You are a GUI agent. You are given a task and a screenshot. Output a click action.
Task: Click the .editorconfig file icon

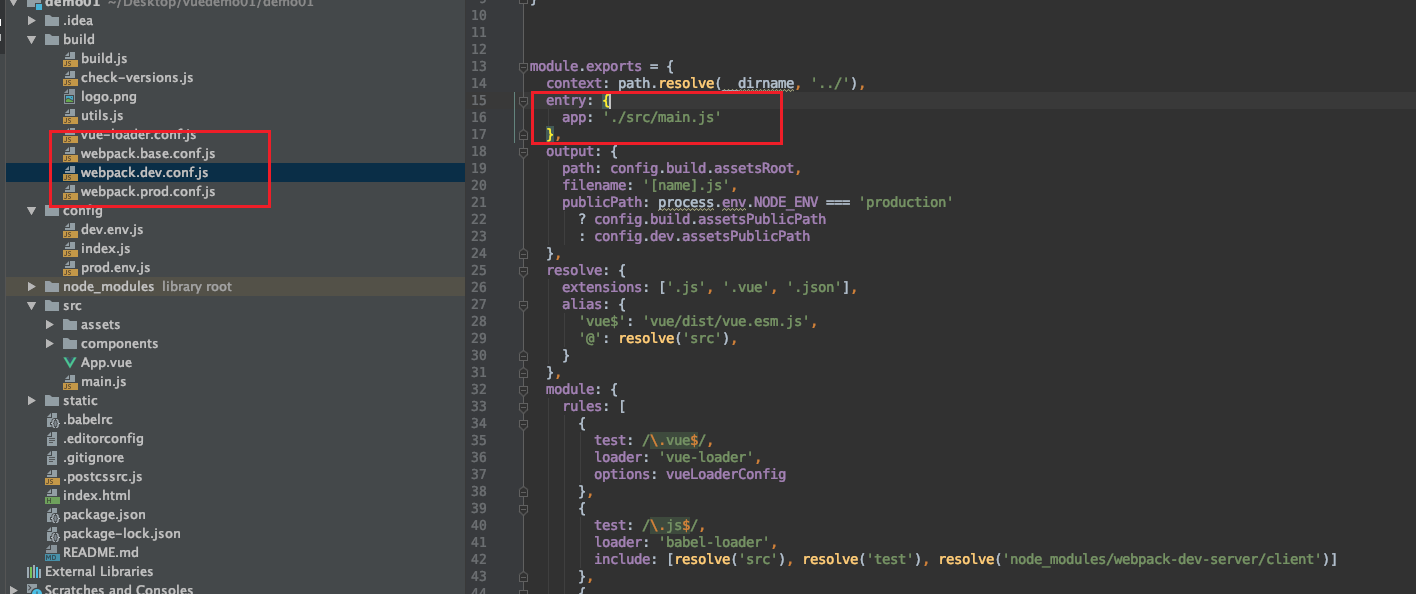click(52, 439)
